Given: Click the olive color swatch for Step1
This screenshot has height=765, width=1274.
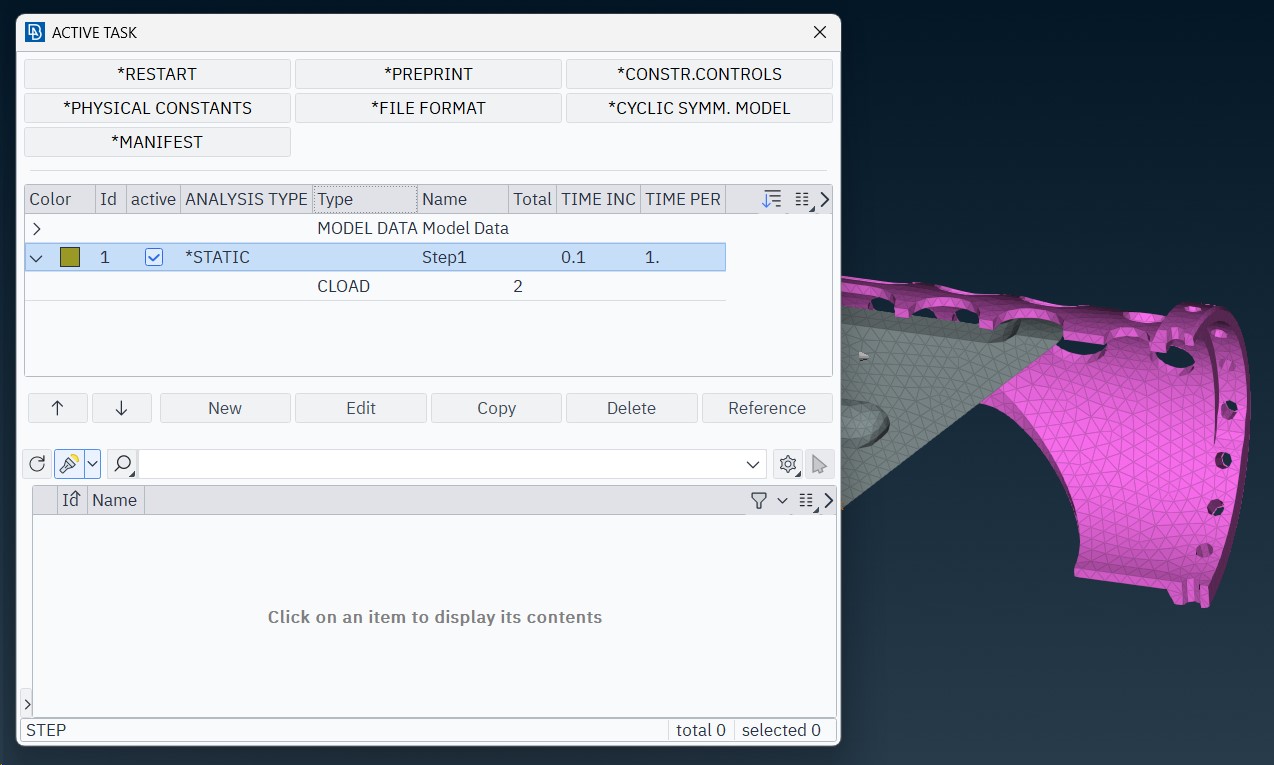Looking at the screenshot, I should click(x=70, y=257).
